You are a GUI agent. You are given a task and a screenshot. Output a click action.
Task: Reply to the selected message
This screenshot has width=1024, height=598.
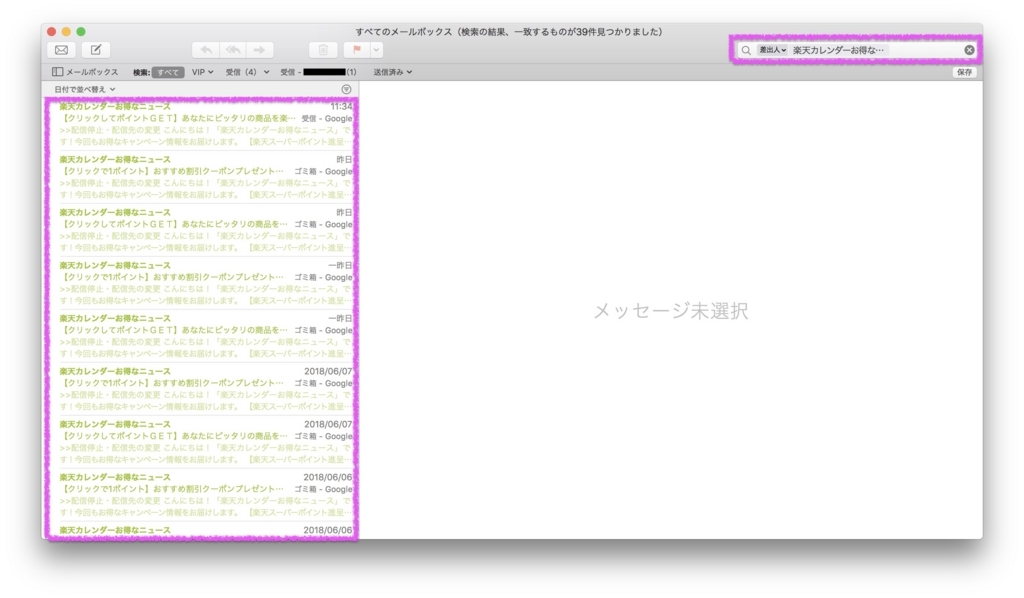coord(207,50)
